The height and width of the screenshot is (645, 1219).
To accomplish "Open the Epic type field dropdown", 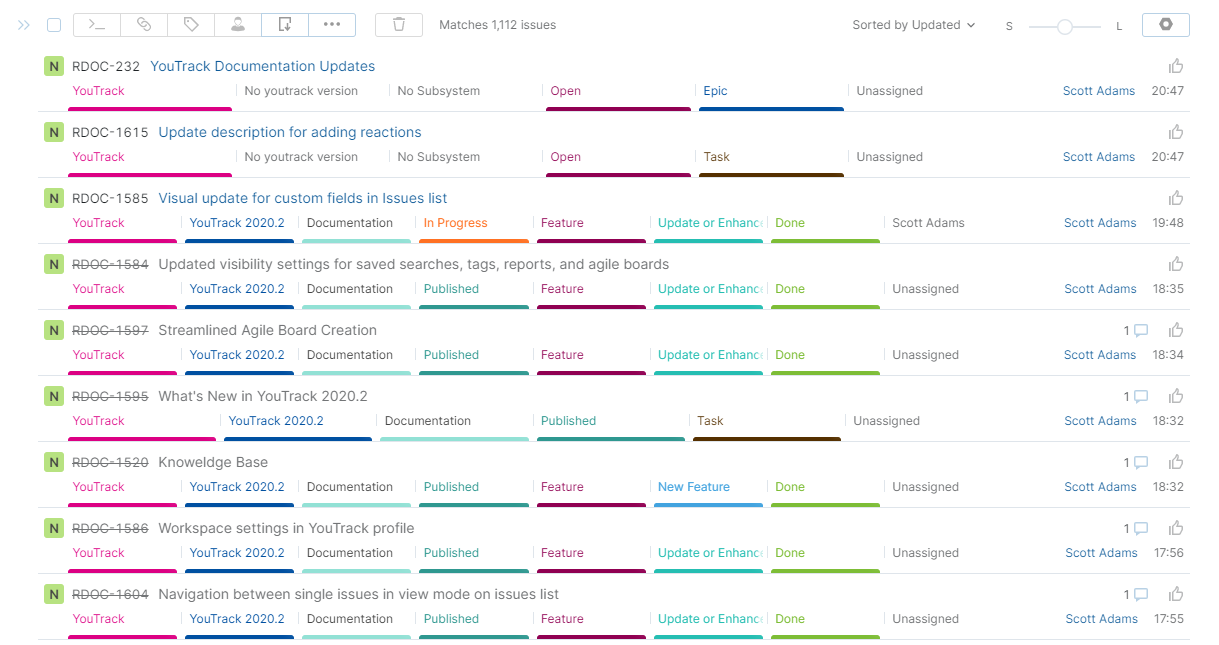I will (715, 91).
